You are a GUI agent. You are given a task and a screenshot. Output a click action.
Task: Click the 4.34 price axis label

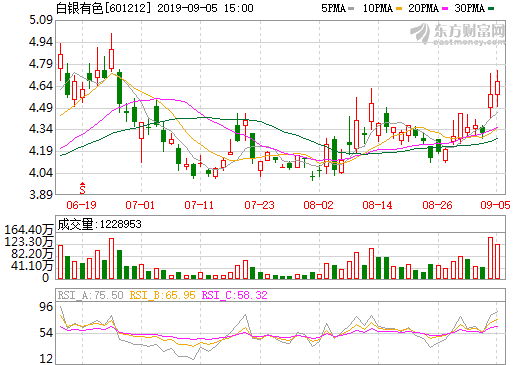(x=41, y=129)
